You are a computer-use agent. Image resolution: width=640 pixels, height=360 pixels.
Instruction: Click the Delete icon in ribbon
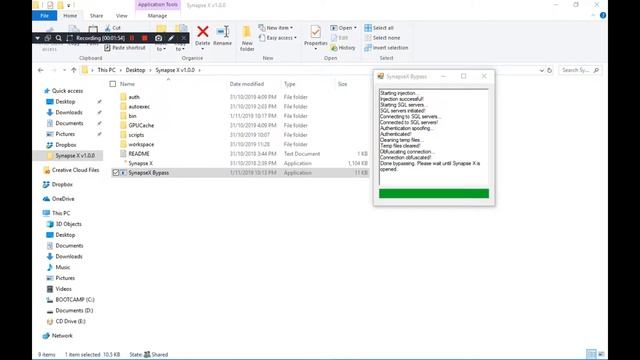coord(202,32)
